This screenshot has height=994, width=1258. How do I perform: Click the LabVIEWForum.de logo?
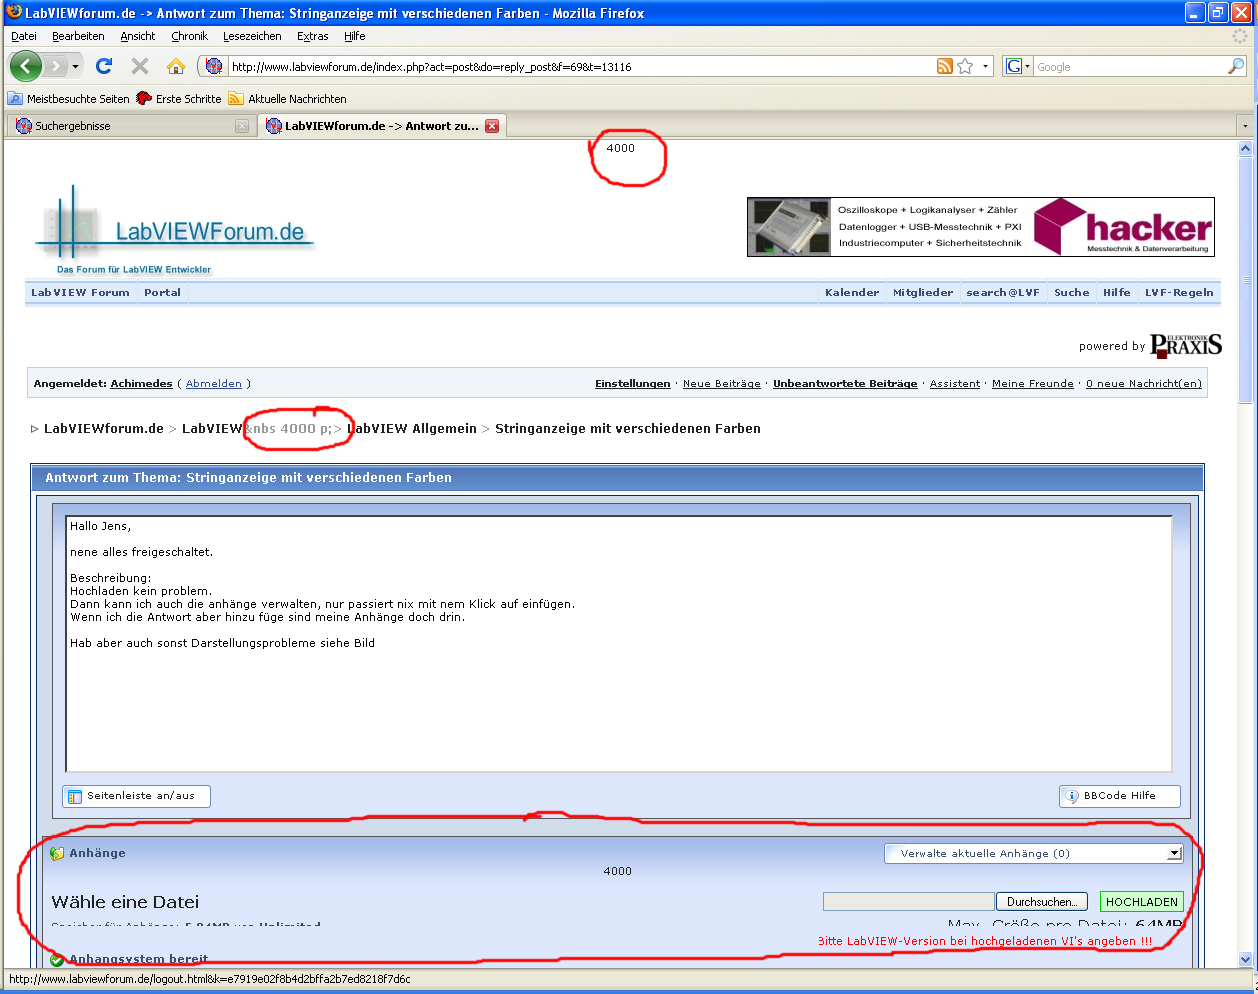[x=175, y=230]
